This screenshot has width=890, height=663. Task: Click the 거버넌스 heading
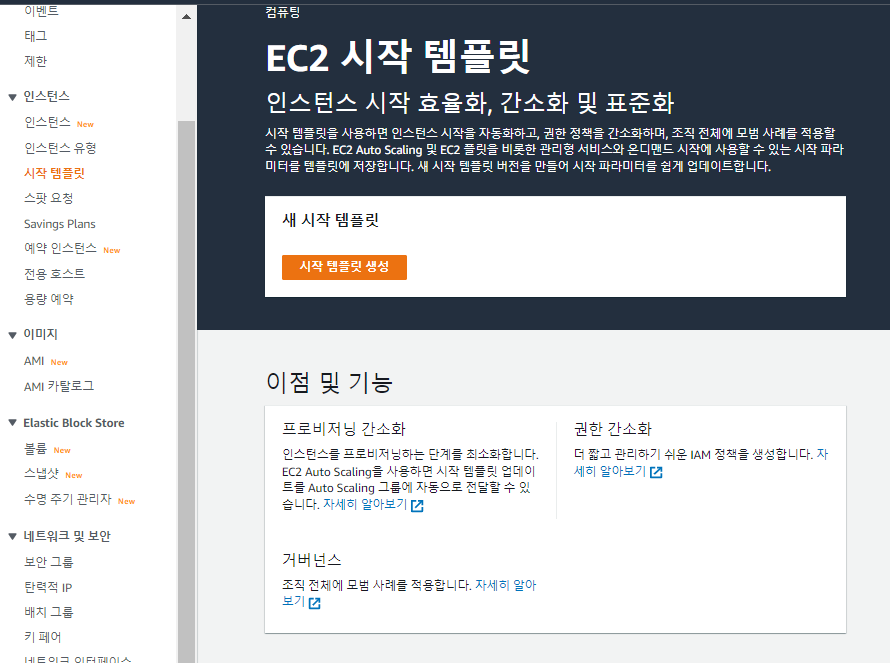312,560
